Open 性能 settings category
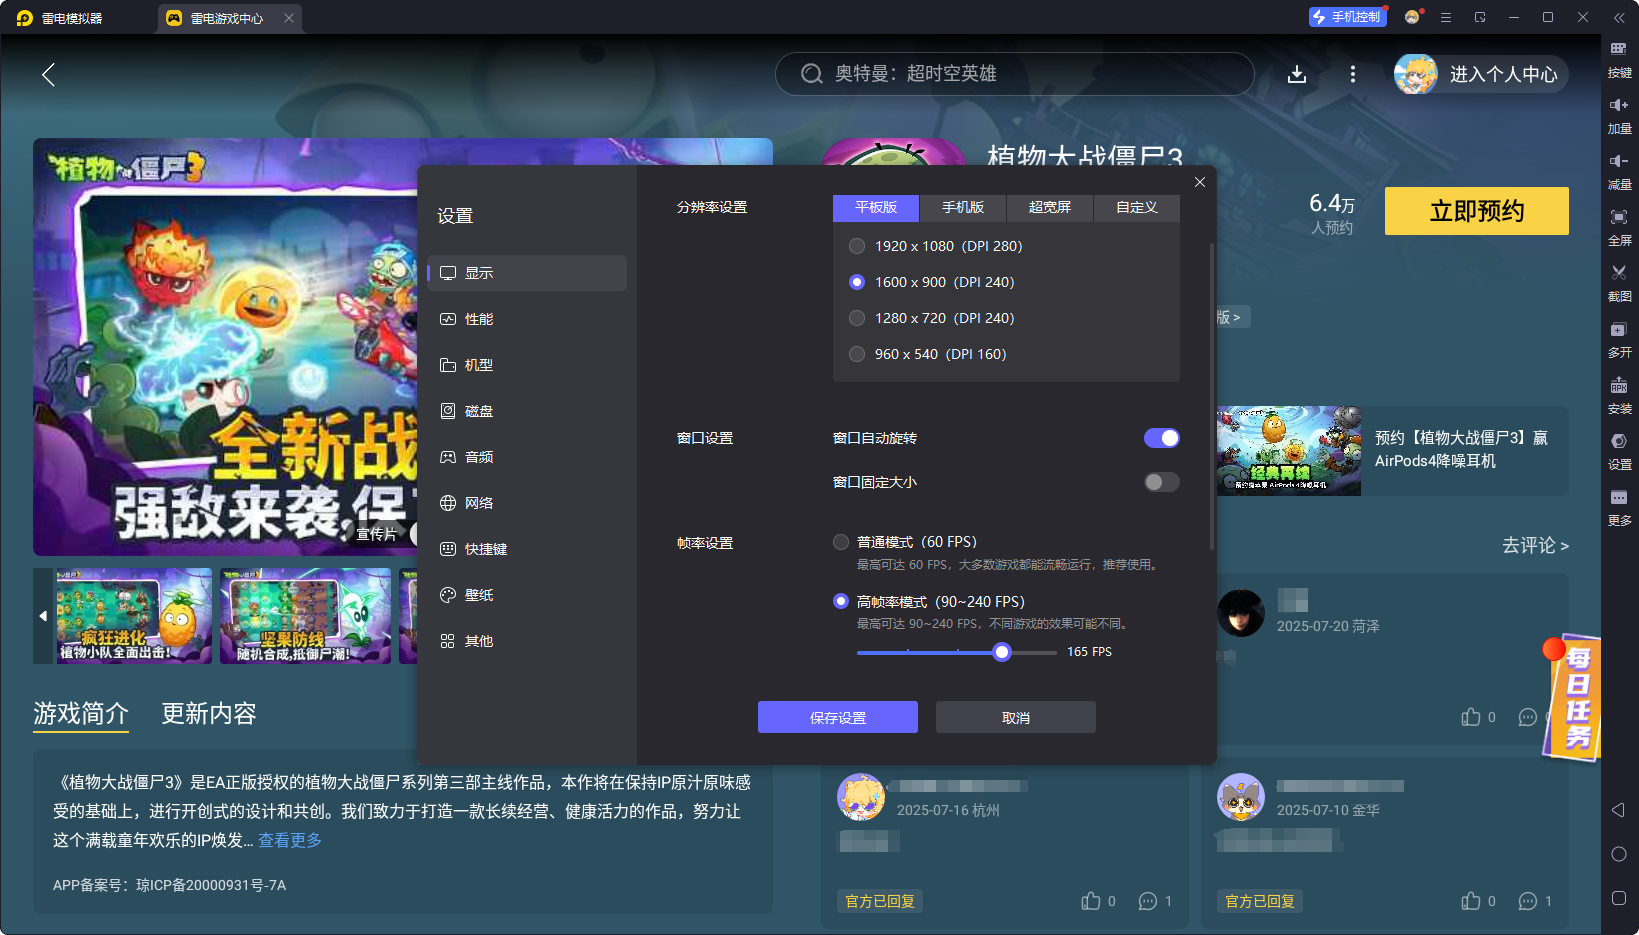The width and height of the screenshot is (1639, 935). coord(527,319)
